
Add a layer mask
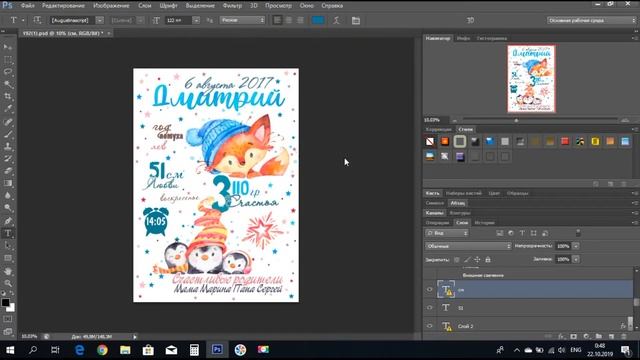point(573,336)
